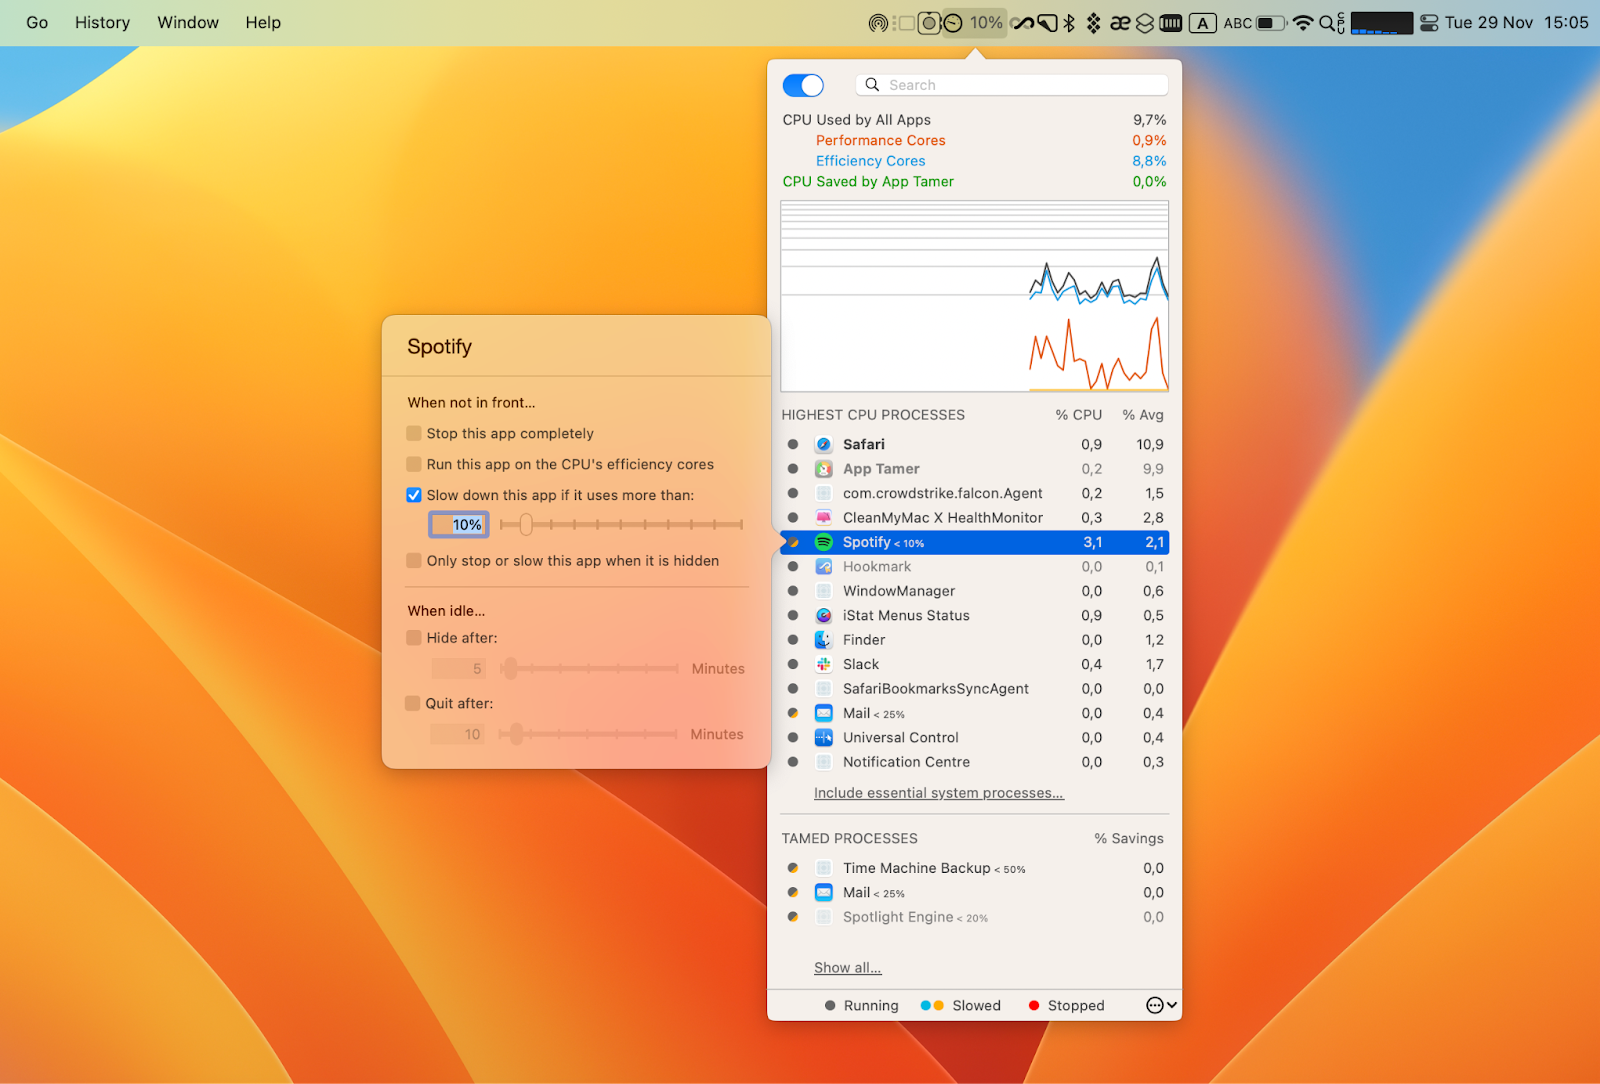
Task: Sort by the % Avg column header
Action: [x=1143, y=415]
